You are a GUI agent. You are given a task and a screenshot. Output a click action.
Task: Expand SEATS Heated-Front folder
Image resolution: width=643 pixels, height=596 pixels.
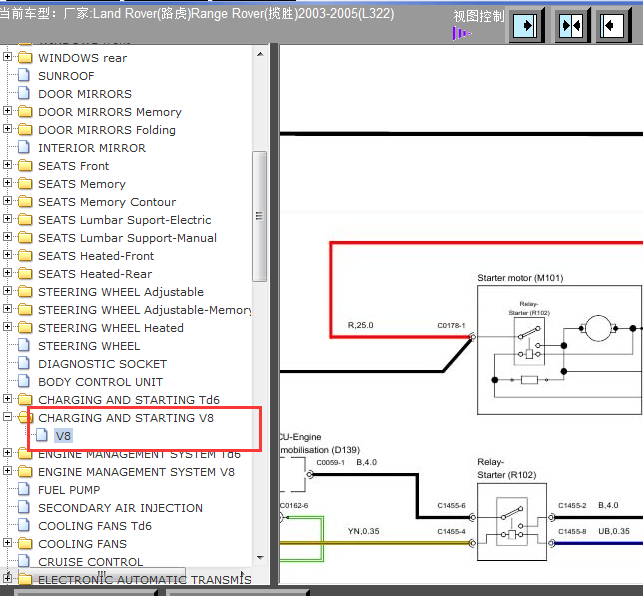[x=7, y=255]
